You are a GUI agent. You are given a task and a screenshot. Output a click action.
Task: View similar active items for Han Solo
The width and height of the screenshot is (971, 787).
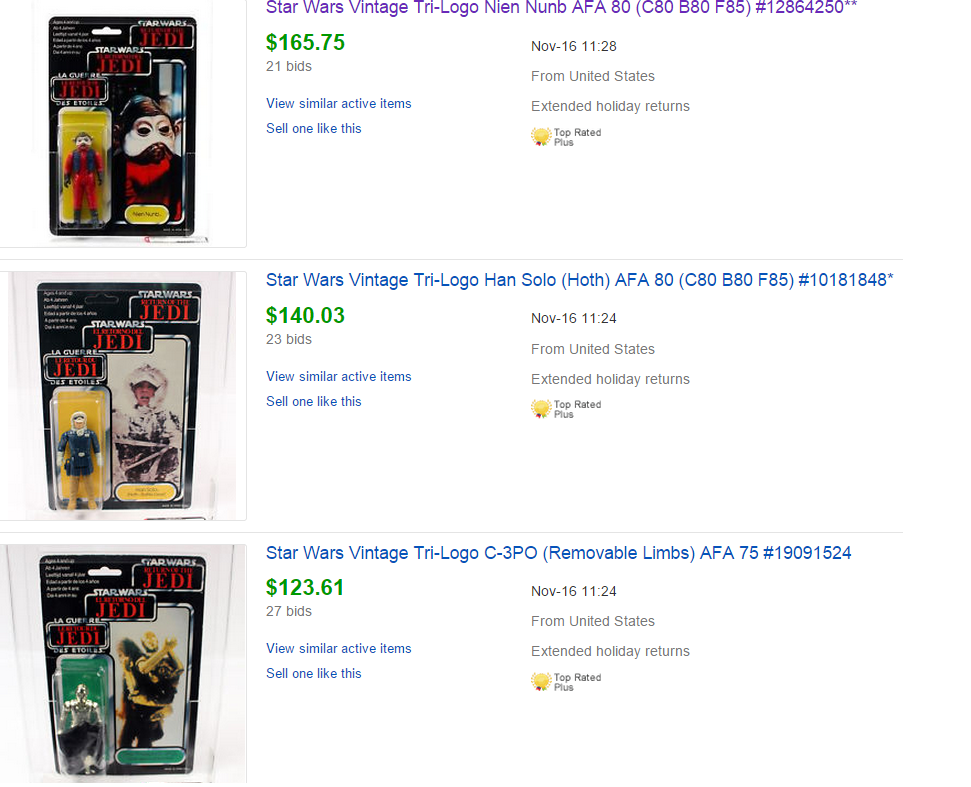(x=338, y=376)
